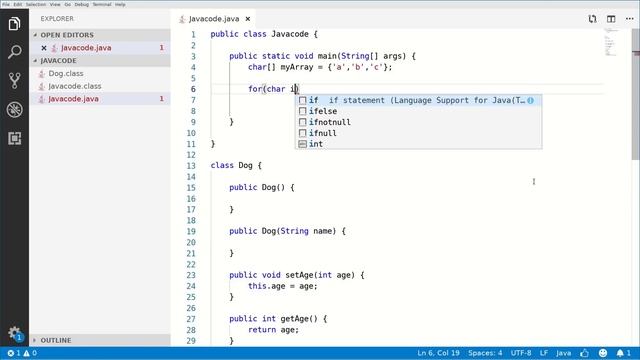Open the Help menu

pyautogui.click(x=120, y=4)
